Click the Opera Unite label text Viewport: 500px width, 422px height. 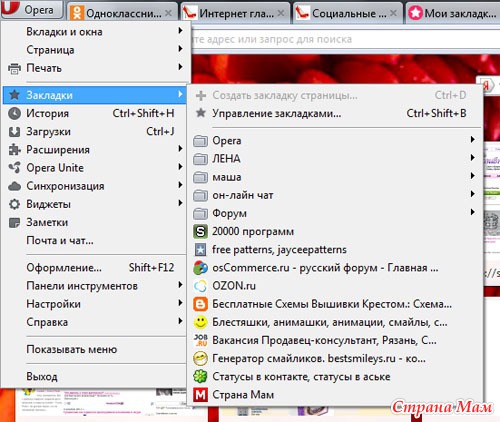(x=55, y=168)
